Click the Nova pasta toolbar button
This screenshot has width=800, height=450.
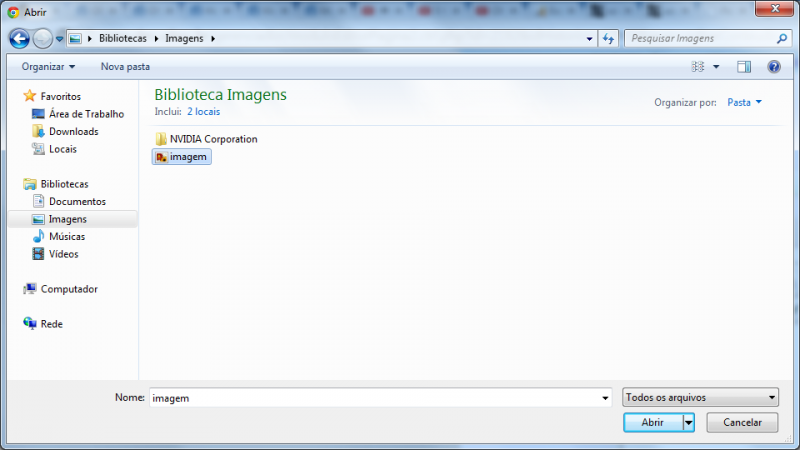[125, 67]
